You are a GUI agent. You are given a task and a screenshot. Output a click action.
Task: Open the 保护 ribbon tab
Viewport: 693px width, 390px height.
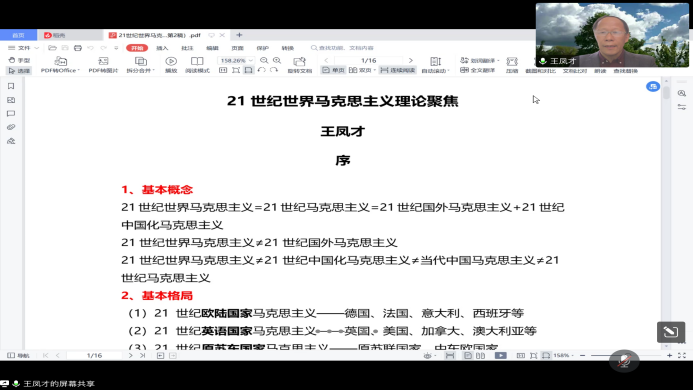pos(263,48)
